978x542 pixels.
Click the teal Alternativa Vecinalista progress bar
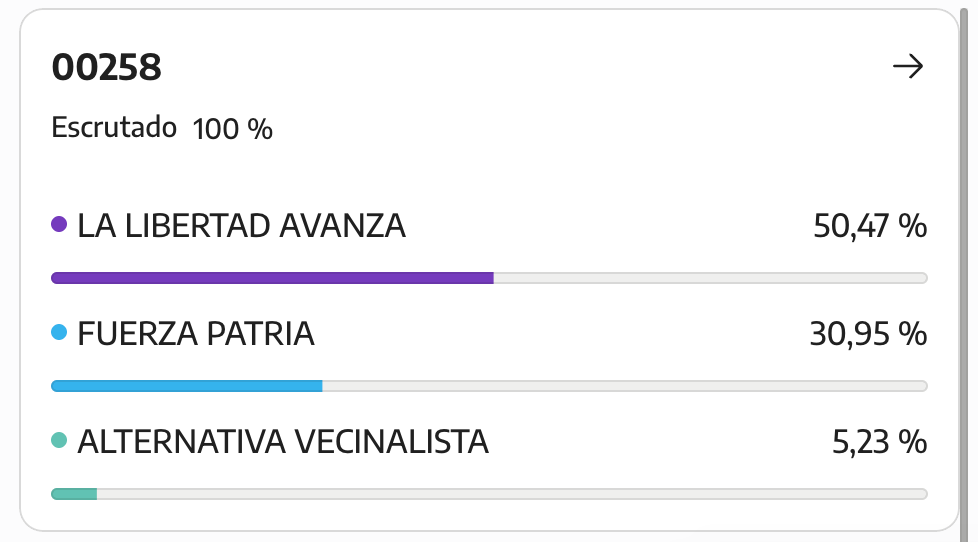(74, 494)
